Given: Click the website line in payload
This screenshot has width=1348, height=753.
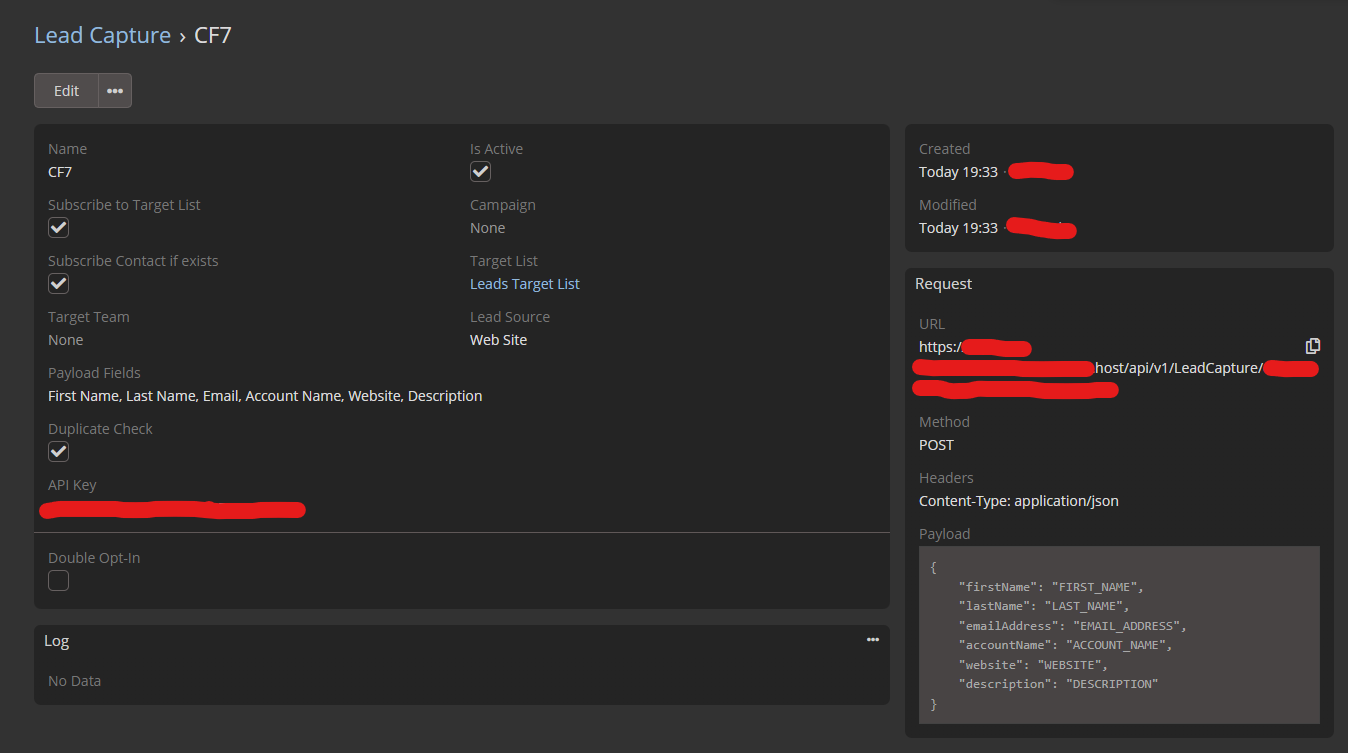Looking at the screenshot, I should (1033, 665).
